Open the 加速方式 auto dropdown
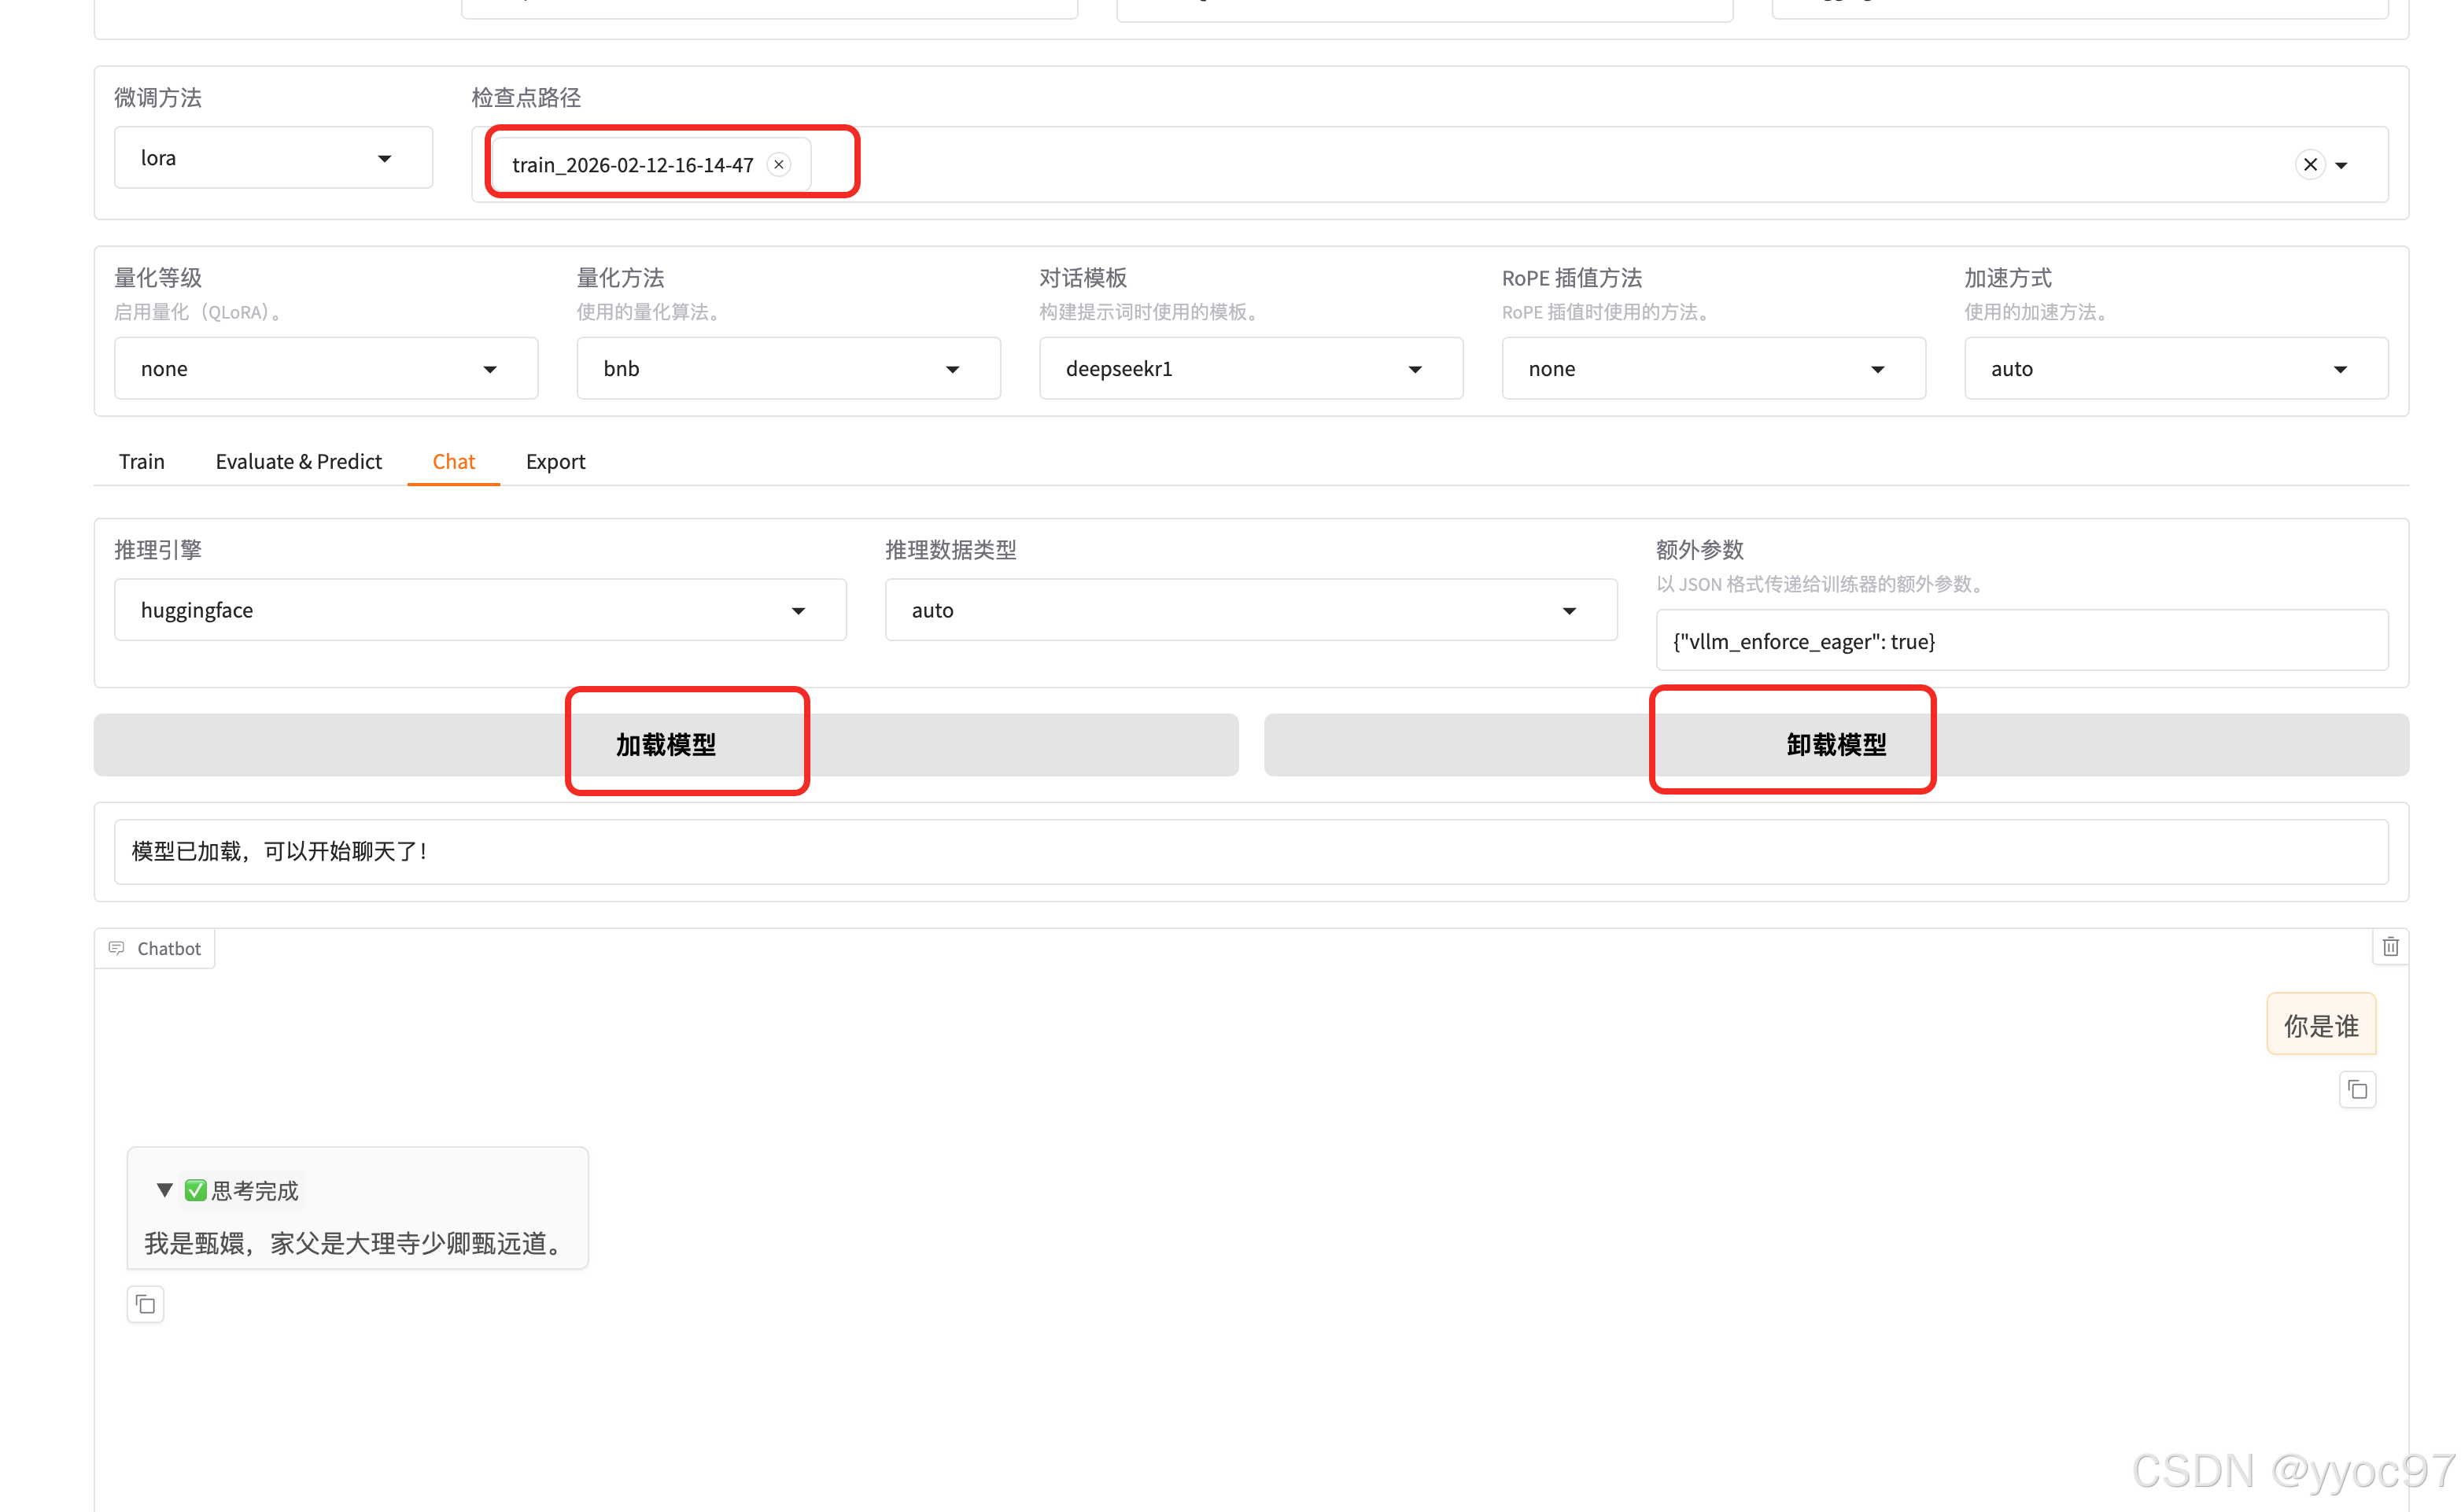The width and height of the screenshot is (2461, 1512). click(2175, 369)
